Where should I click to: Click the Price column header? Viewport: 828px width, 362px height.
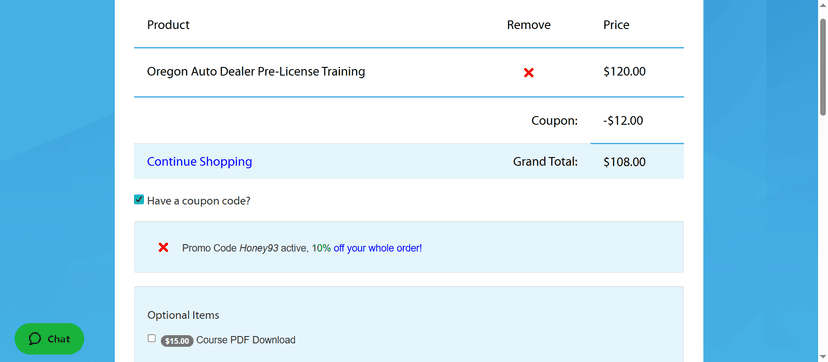(x=616, y=25)
